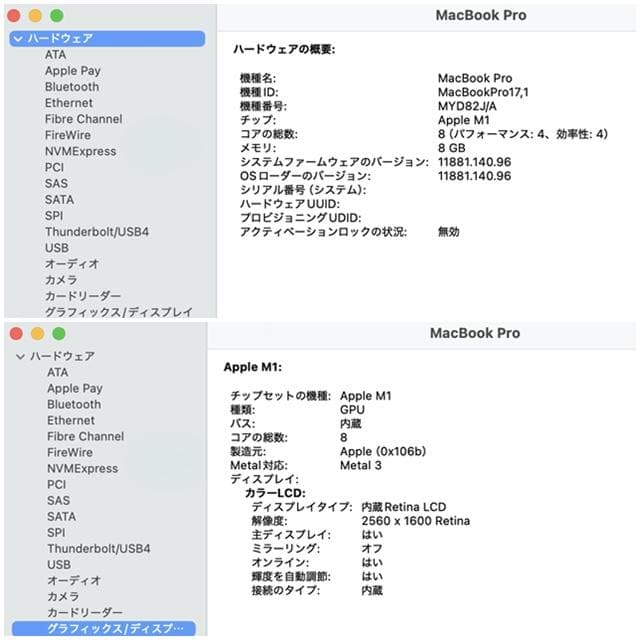Select Bluetooth in top window sidebar

pos(72,87)
